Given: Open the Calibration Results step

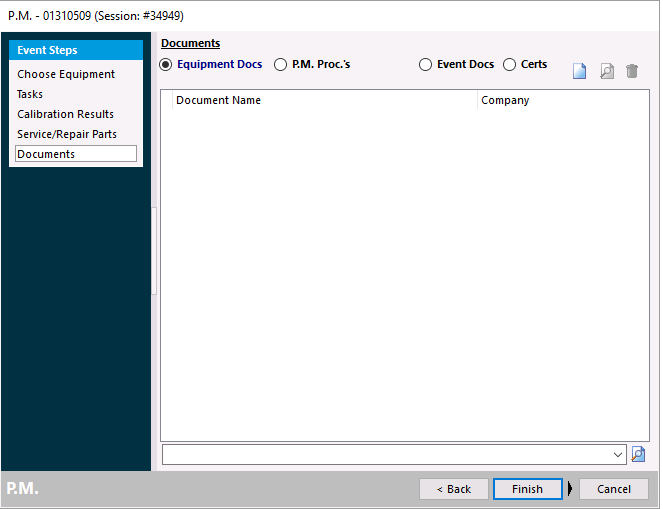Looking at the screenshot, I should pyautogui.click(x=65, y=114).
